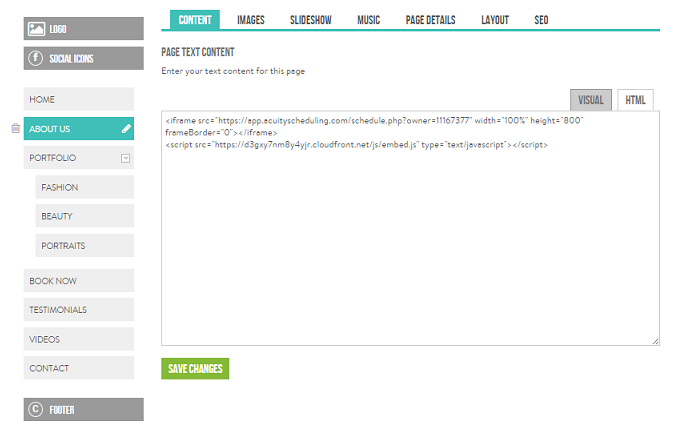Click the pencil edit icon on About Us
The image size is (684, 429).
[x=126, y=129]
